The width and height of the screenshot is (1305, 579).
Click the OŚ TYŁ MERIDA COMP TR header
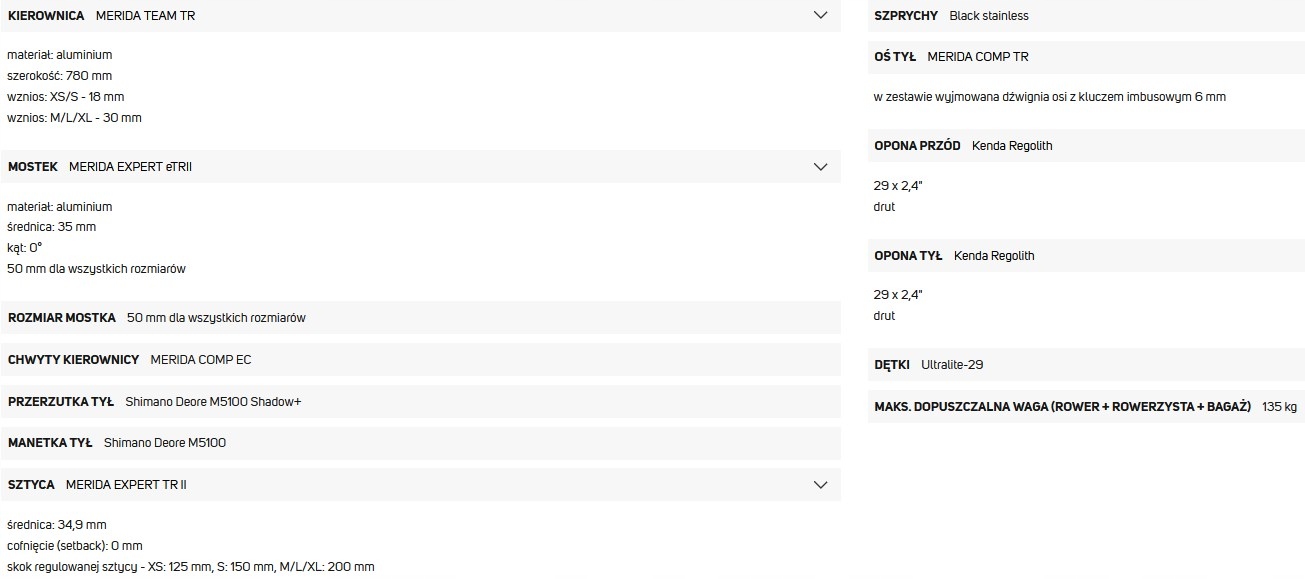point(1086,57)
